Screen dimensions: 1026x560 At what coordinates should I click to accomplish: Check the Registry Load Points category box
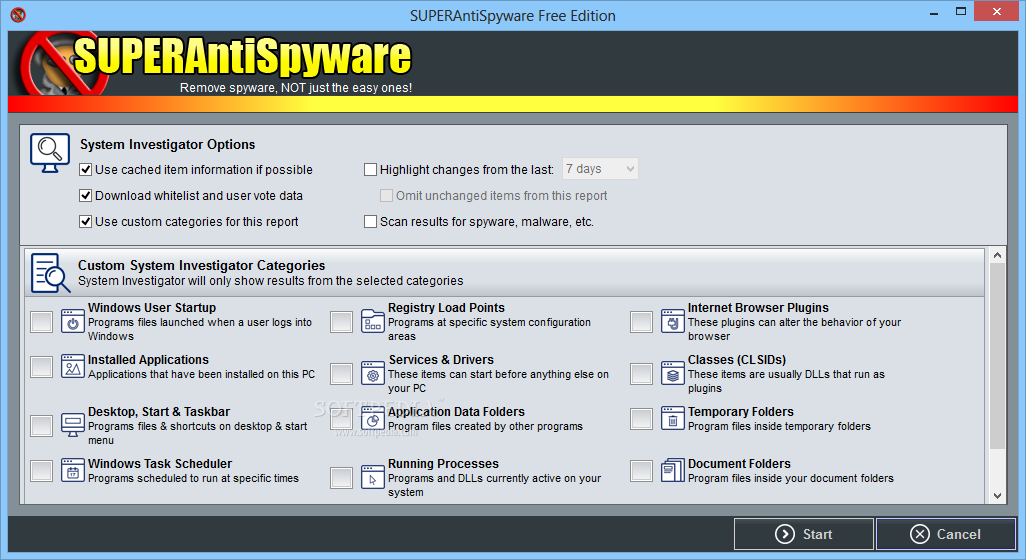[x=341, y=322]
